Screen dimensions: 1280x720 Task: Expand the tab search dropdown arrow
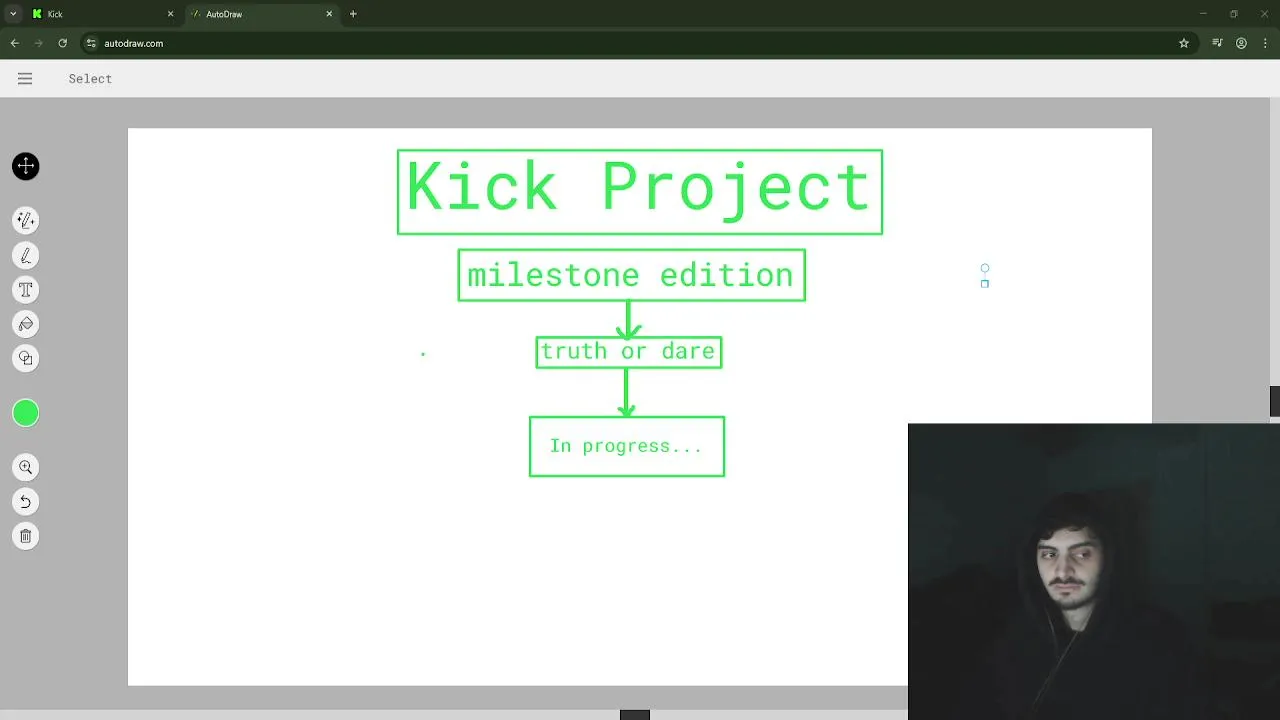point(13,14)
